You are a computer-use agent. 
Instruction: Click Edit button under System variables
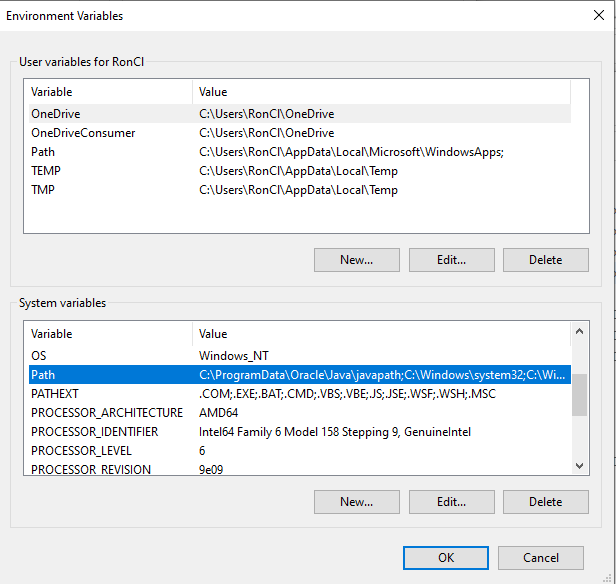[x=451, y=502]
